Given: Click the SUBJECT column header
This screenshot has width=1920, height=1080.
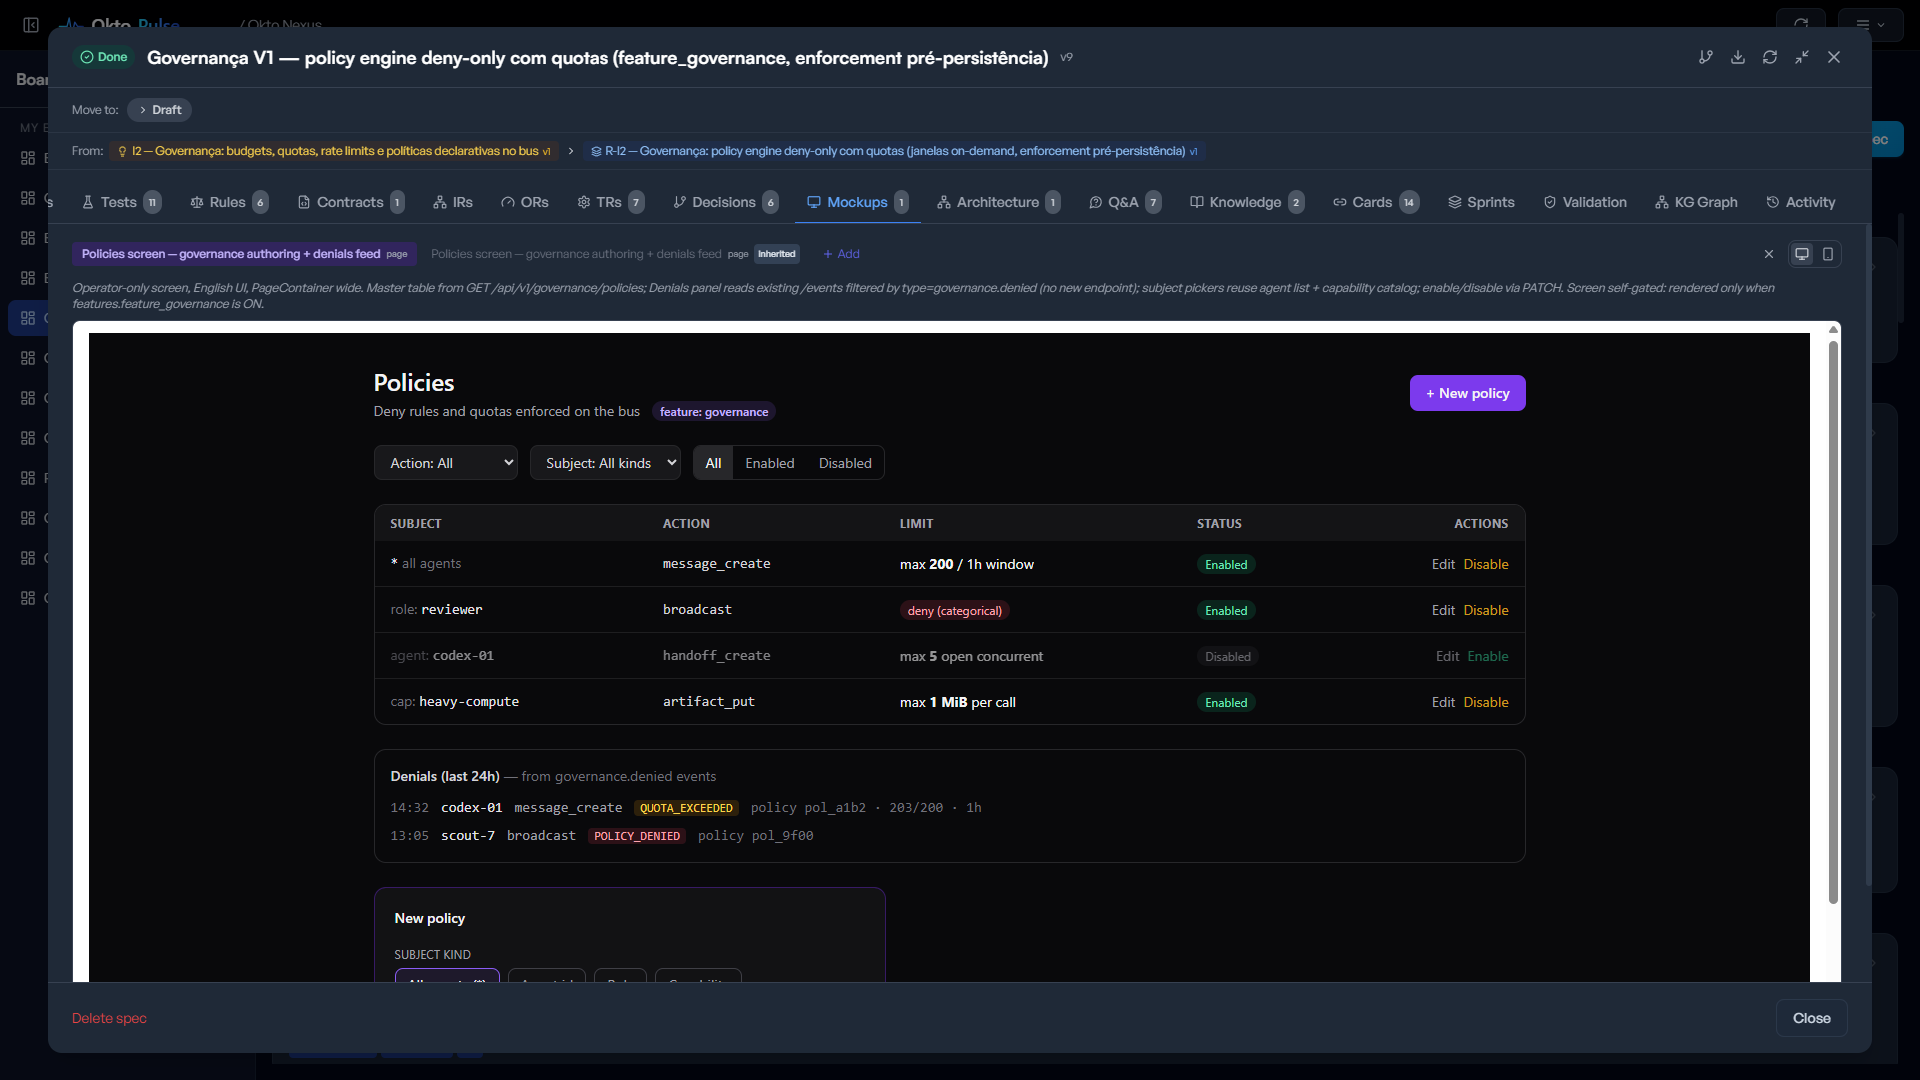Looking at the screenshot, I should click(x=416, y=523).
